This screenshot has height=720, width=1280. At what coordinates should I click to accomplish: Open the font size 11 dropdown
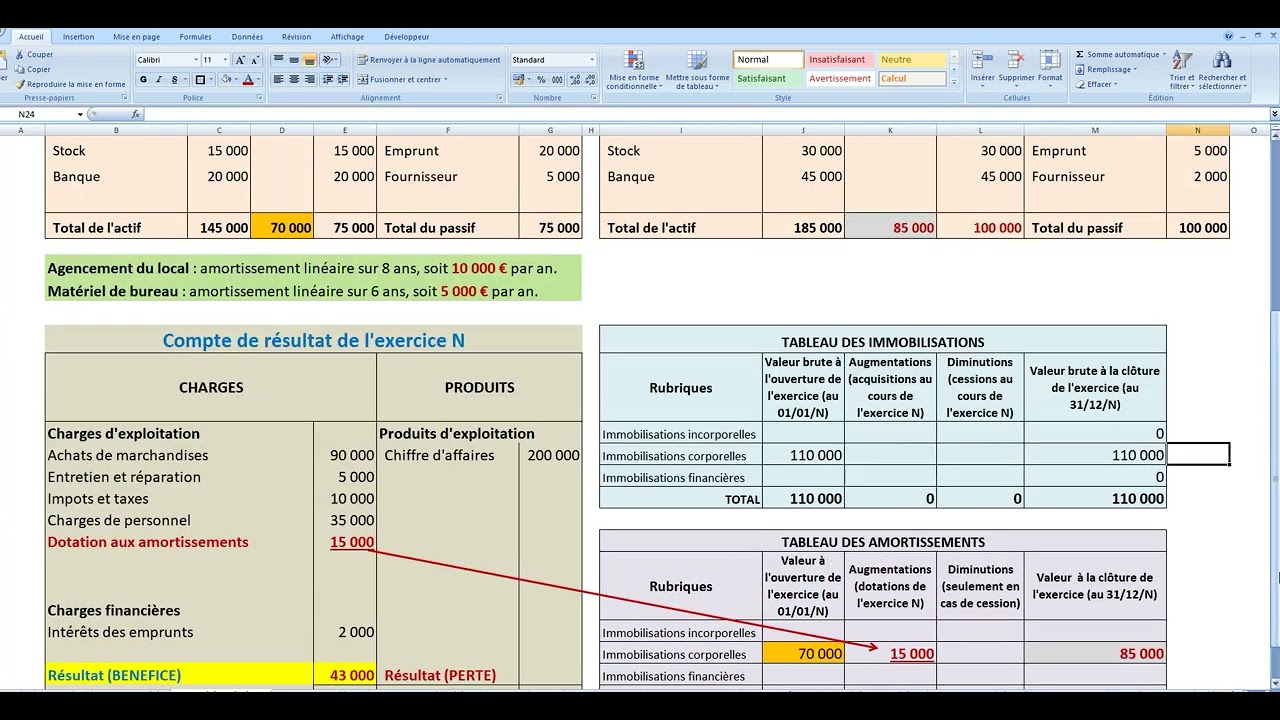pyautogui.click(x=226, y=60)
